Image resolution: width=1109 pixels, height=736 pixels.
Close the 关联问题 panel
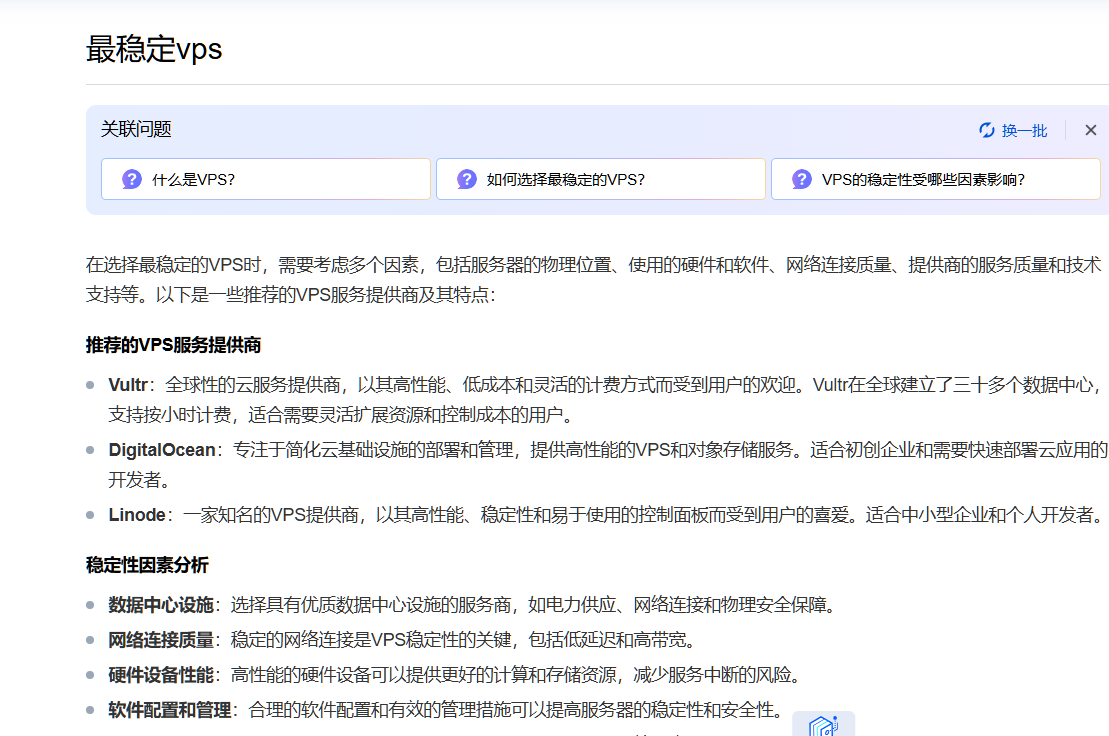click(x=1091, y=130)
